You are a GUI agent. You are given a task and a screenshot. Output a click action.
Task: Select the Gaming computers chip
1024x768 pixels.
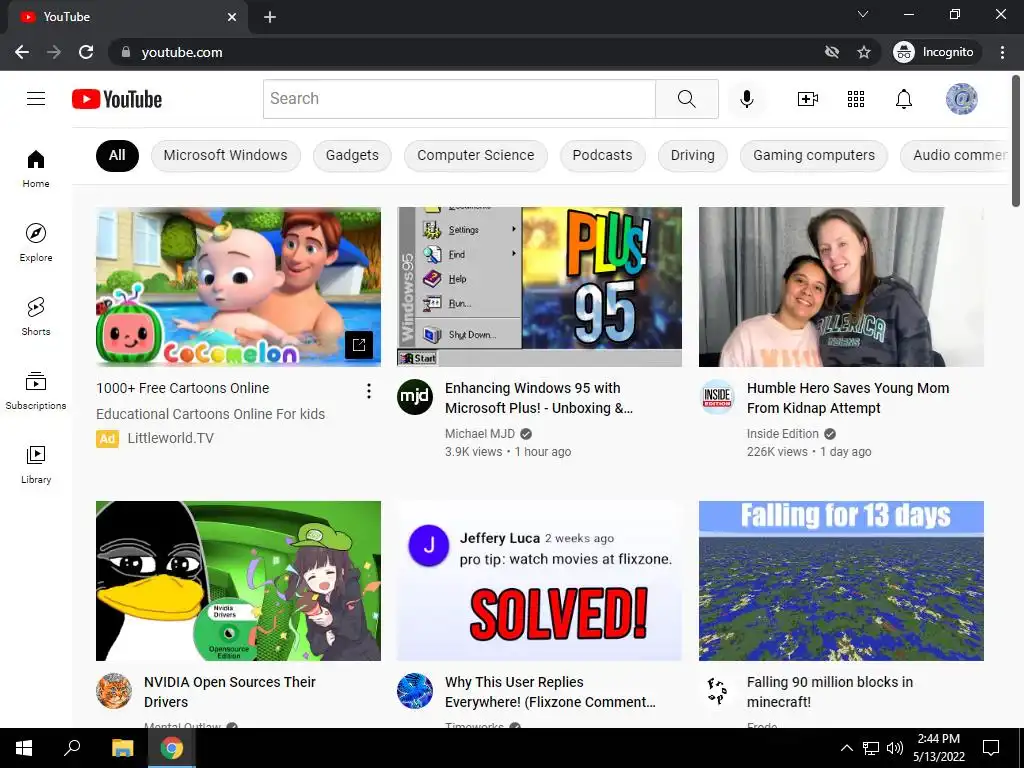point(814,155)
